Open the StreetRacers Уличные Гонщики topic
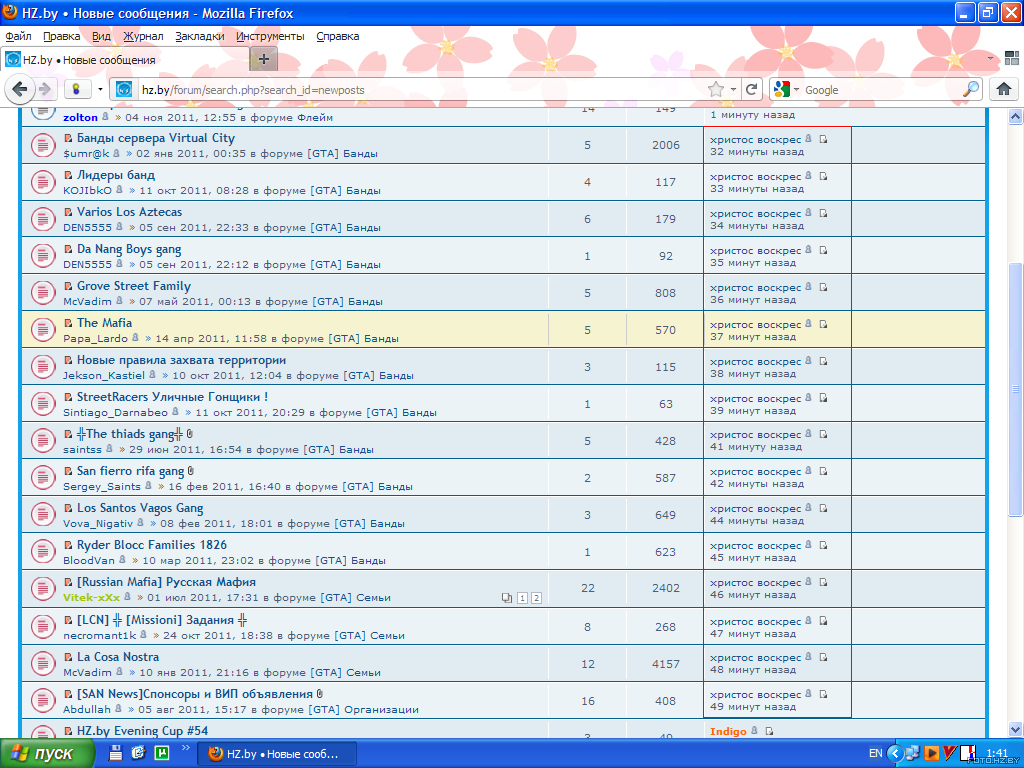 (x=172, y=396)
